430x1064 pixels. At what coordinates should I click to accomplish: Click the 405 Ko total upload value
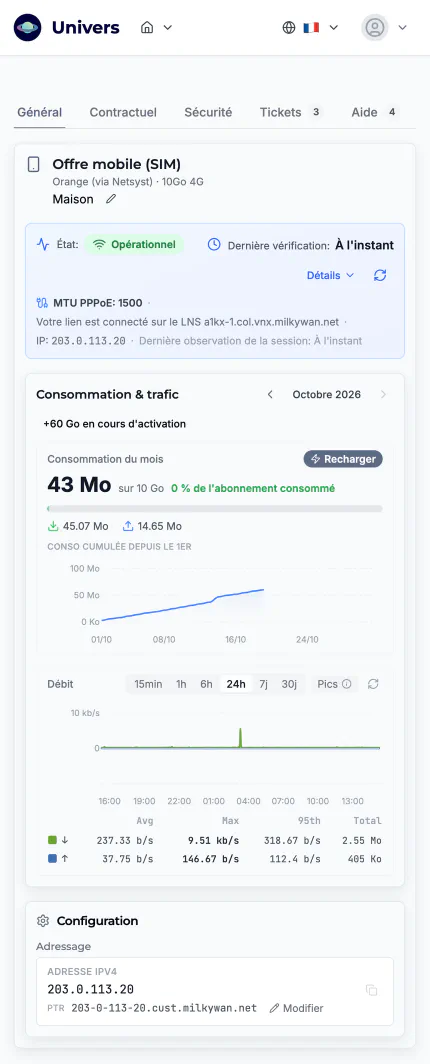point(362,859)
